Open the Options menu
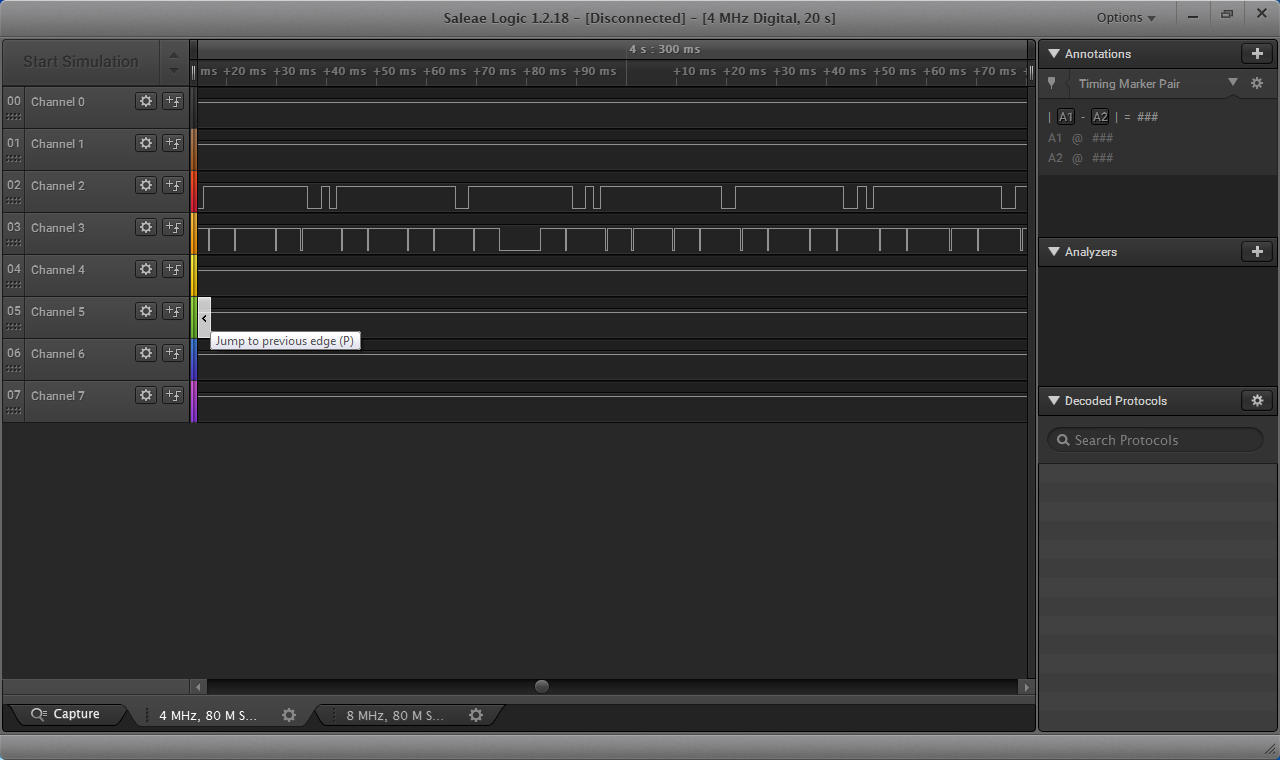The width and height of the screenshot is (1280, 760). pos(1126,17)
